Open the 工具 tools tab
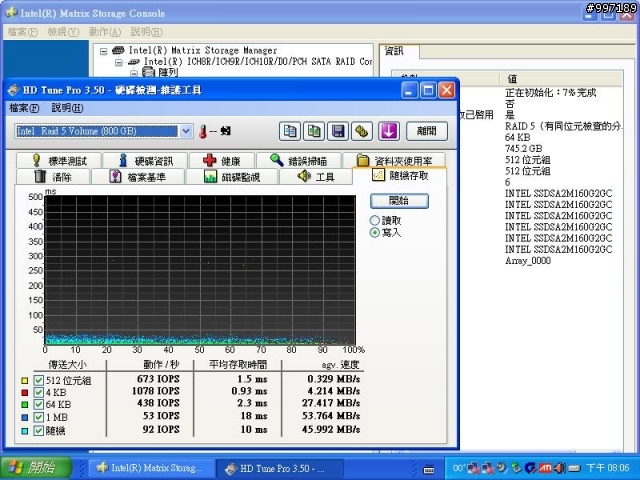Image resolution: width=640 pixels, height=480 pixels. pos(316,177)
